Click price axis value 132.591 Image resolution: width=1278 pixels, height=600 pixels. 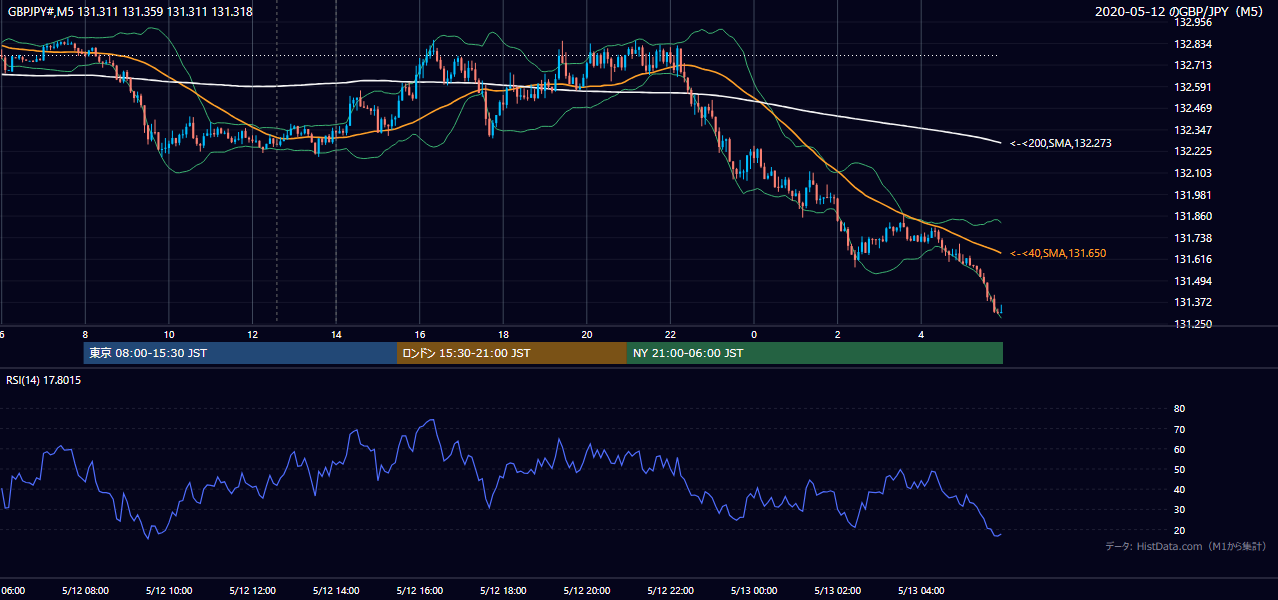pyautogui.click(x=1193, y=87)
